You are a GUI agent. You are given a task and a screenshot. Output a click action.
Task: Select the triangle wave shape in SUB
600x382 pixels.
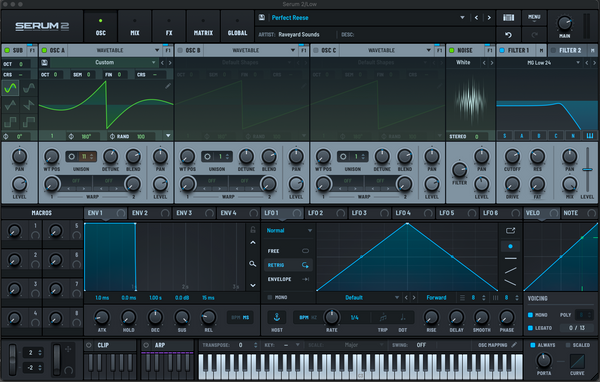coord(10,105)
